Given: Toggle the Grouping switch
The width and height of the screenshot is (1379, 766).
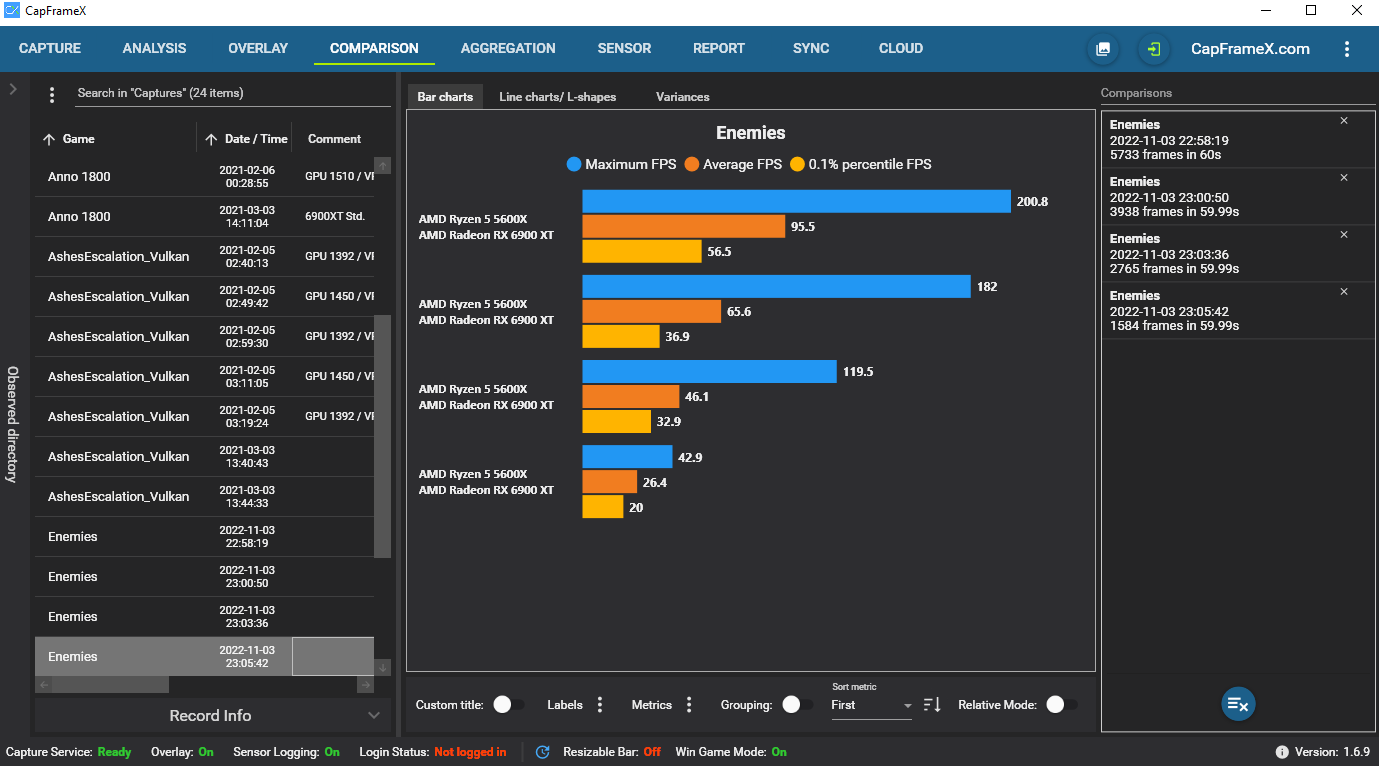Looking at the screenshot, I should [x=797, y=705].
